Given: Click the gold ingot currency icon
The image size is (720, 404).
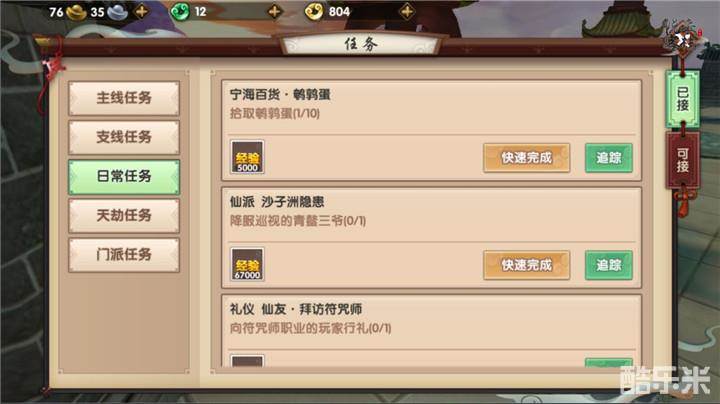Looking at the screenshot, I should pos(76,12).
